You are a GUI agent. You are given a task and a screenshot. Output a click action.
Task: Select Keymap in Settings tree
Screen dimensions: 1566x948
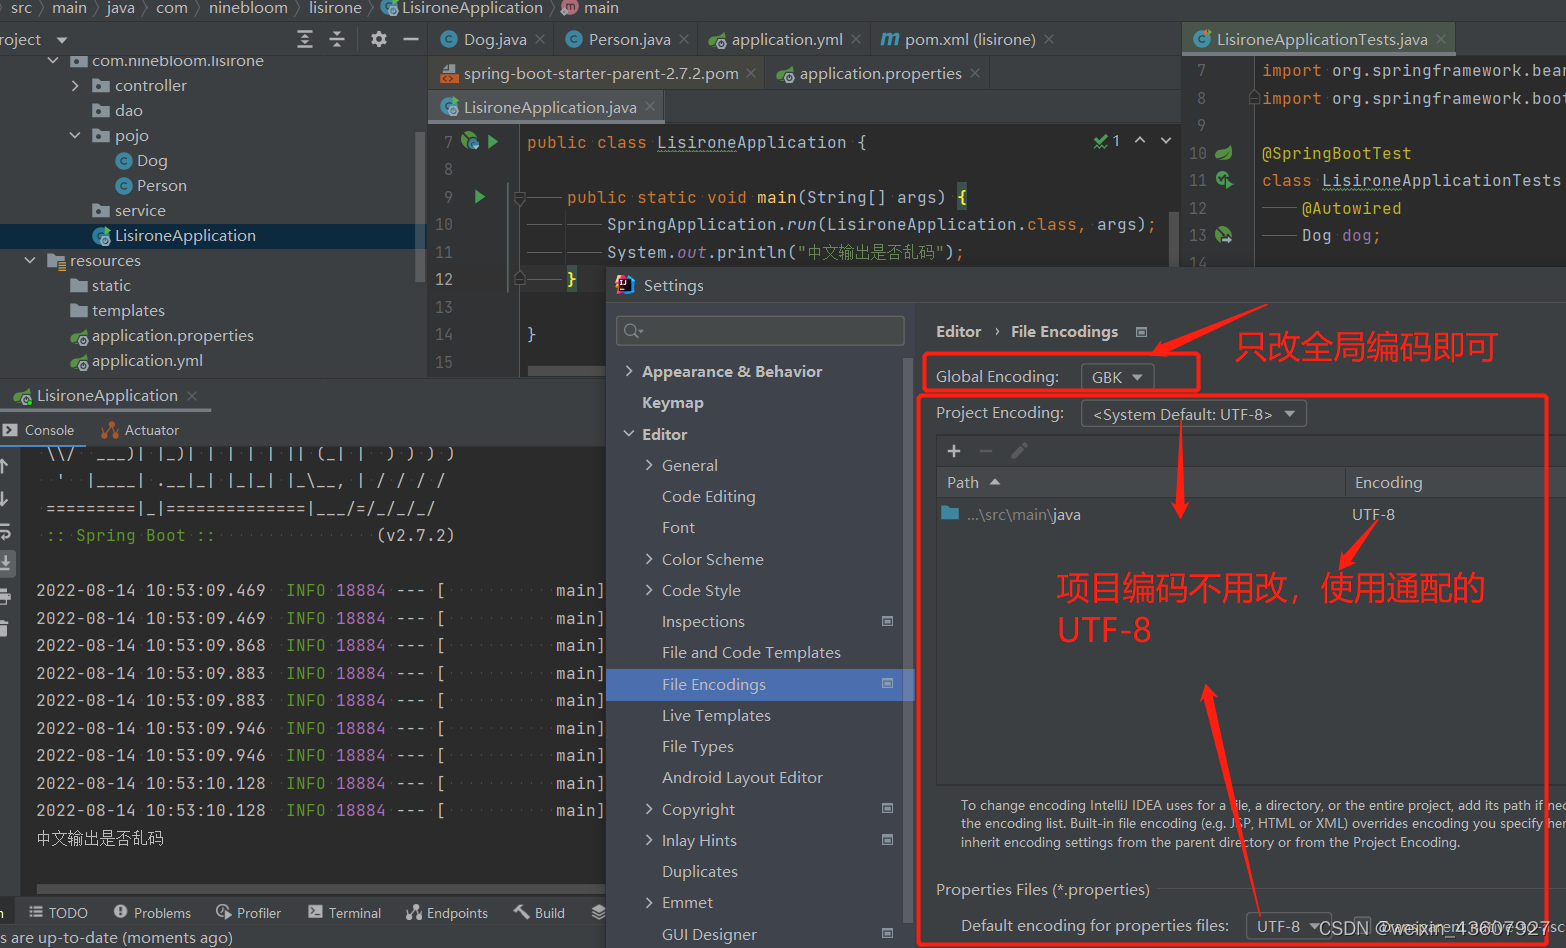point(673,402)
